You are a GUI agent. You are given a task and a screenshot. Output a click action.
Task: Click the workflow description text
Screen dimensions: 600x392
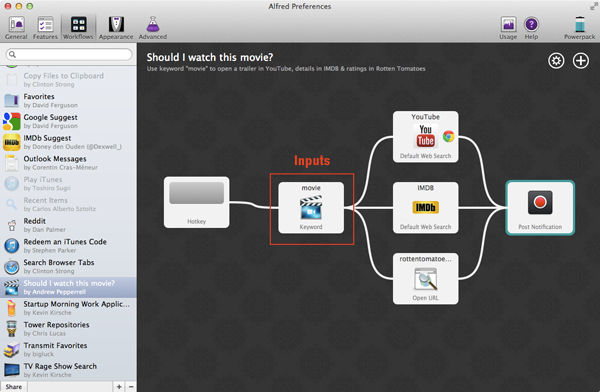[286, 69]
